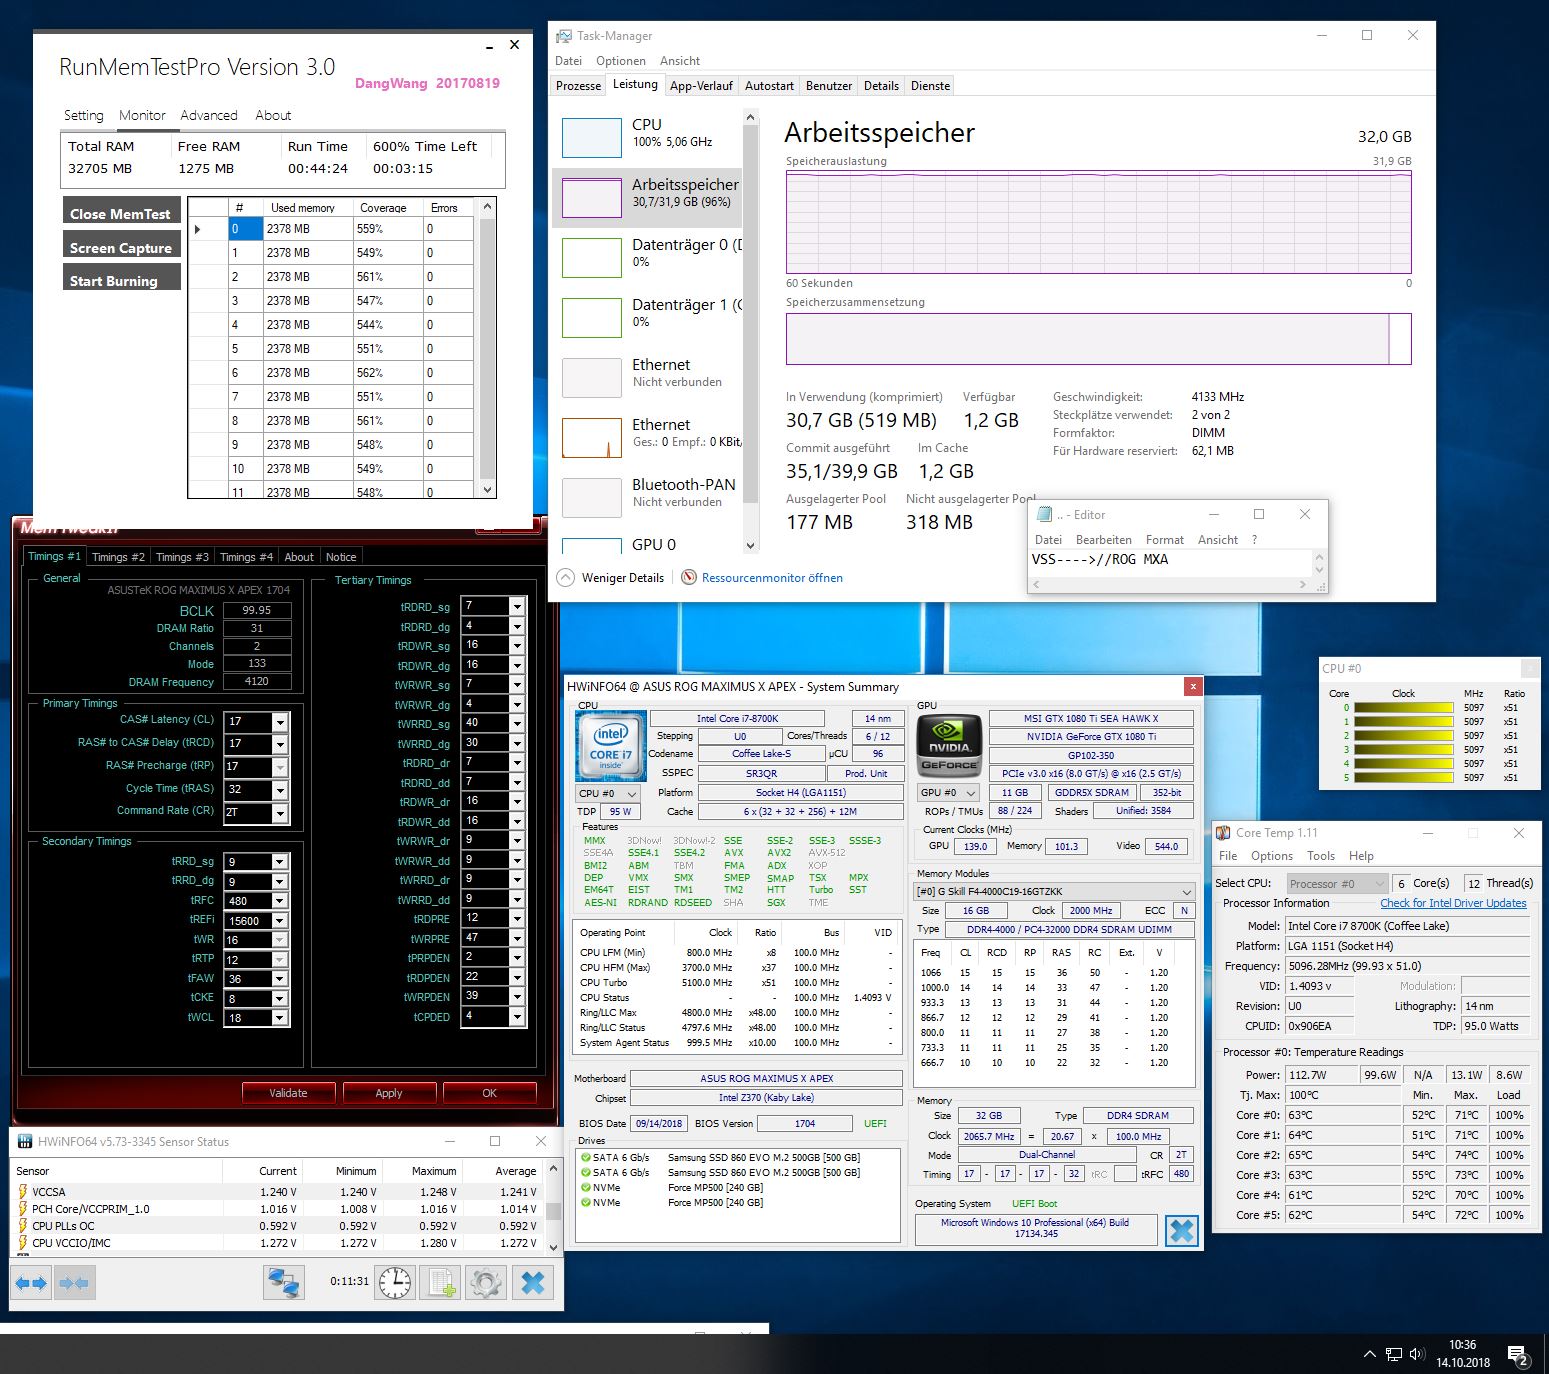Click the NVIDIA GeForce logo in System Summary
The width and height of the screenshot is (1549, 1374).
[x=949, y=745]
